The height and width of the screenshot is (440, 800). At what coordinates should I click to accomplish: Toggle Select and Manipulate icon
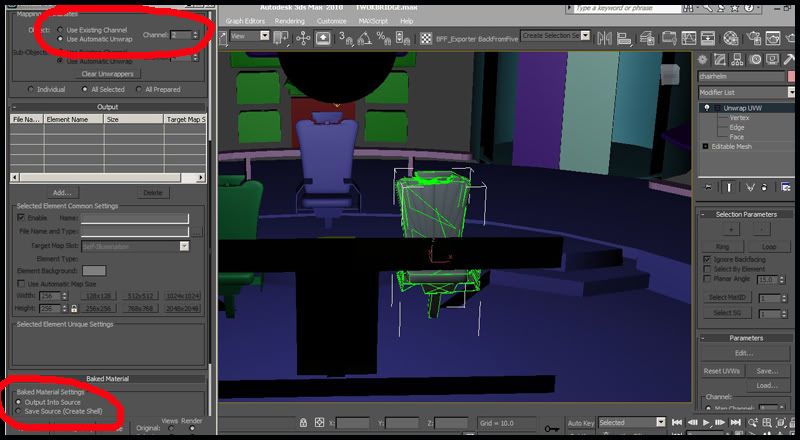coord(303,38)
